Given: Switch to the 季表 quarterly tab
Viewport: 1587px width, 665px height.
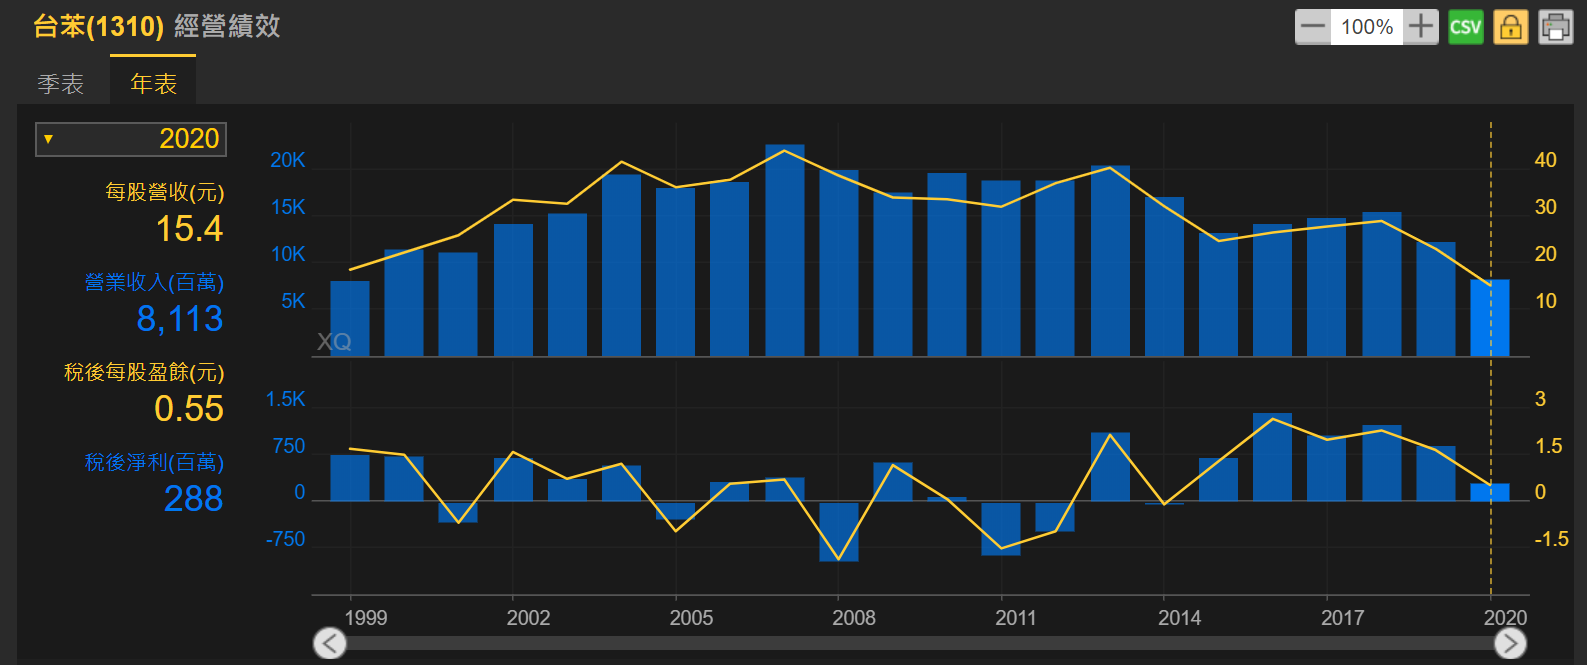Looking at the screenshot, I should click(x=61, y=84).
